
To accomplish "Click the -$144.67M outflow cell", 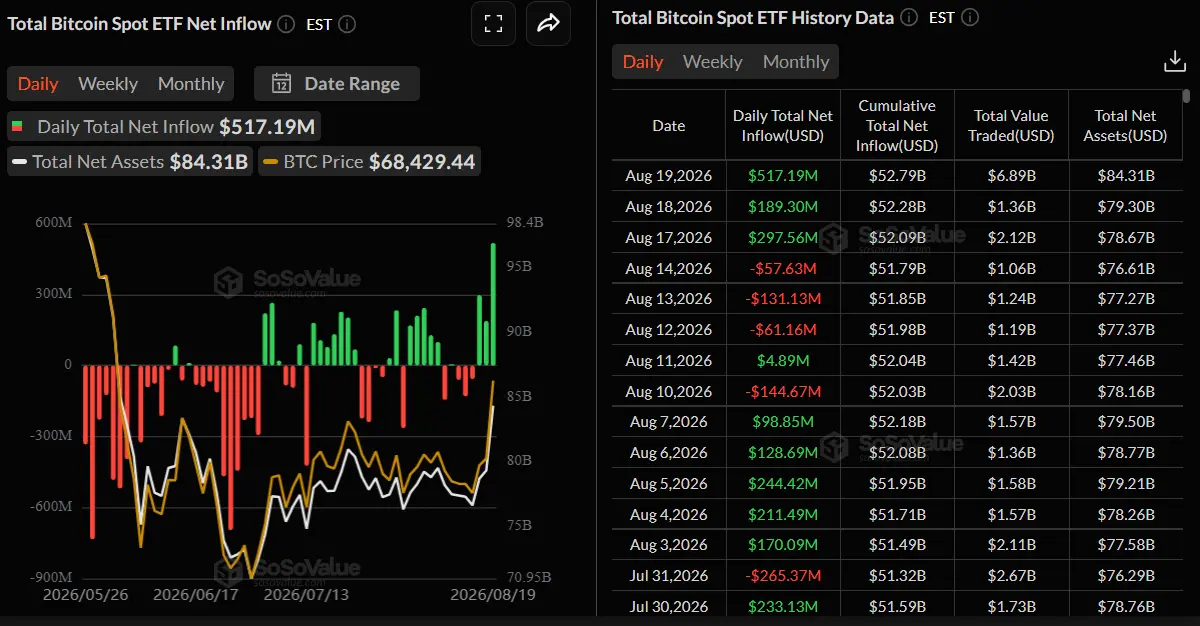I will coord(783,391).
